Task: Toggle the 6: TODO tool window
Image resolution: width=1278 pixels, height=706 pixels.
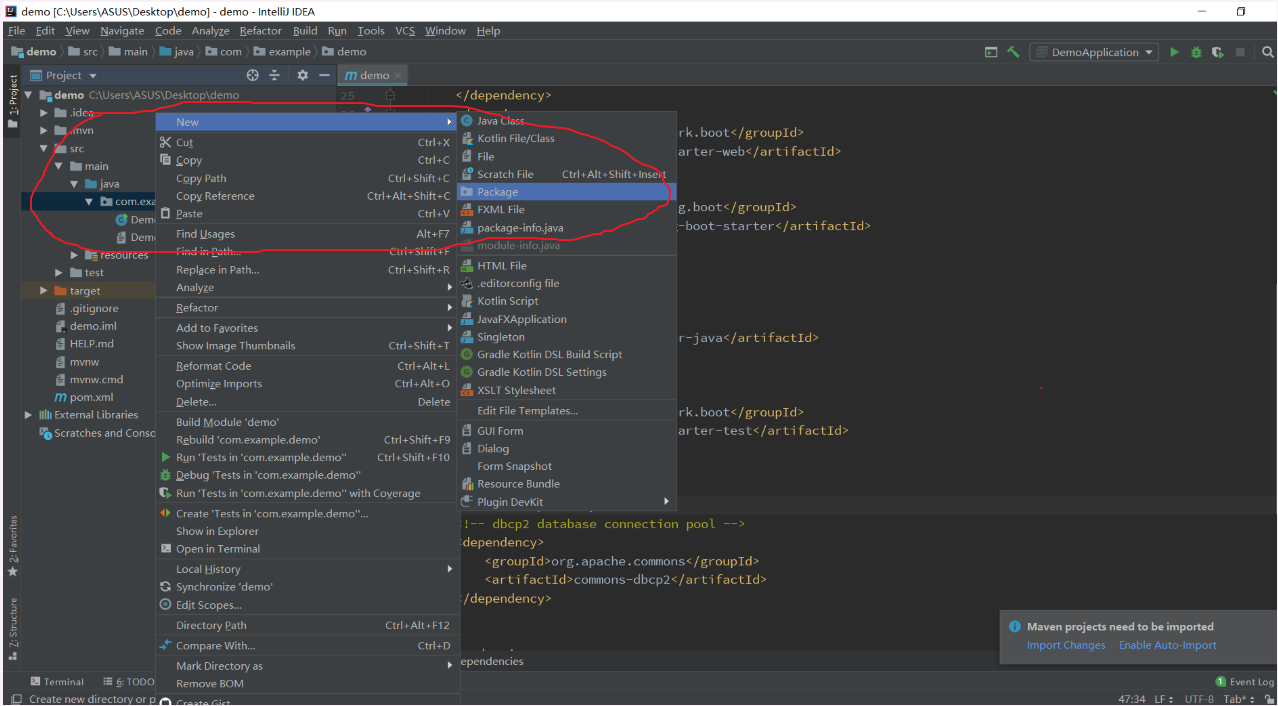Action: [127, 682]
